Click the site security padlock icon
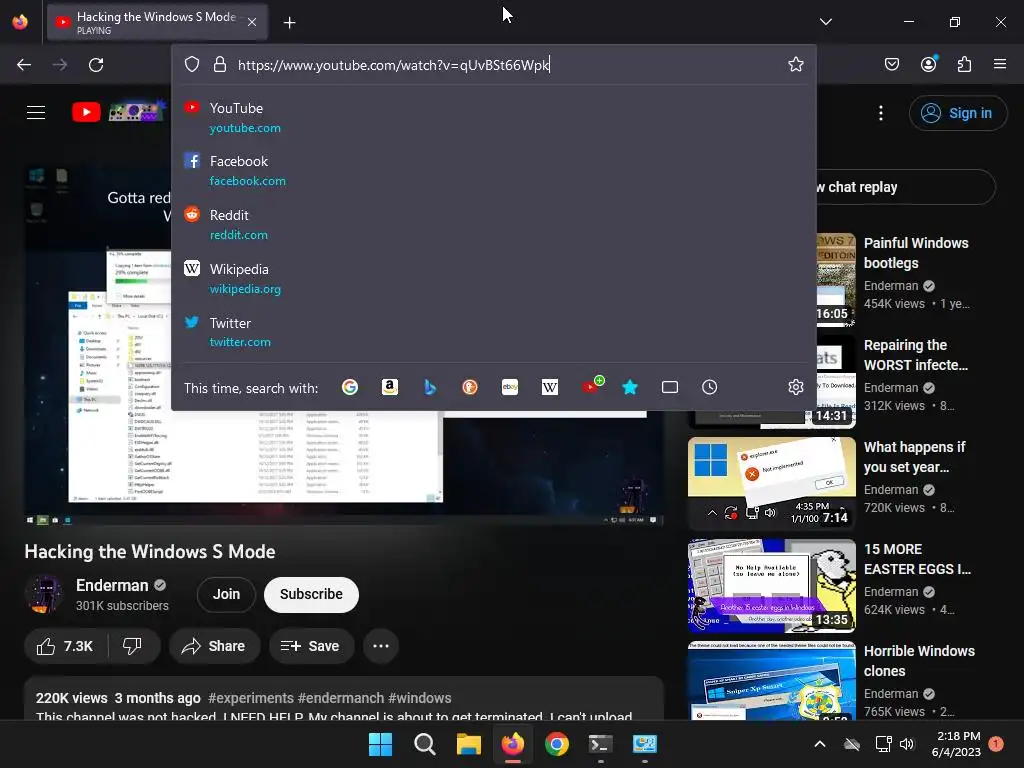Screen dimensions: 1024x768 point(220,64)
